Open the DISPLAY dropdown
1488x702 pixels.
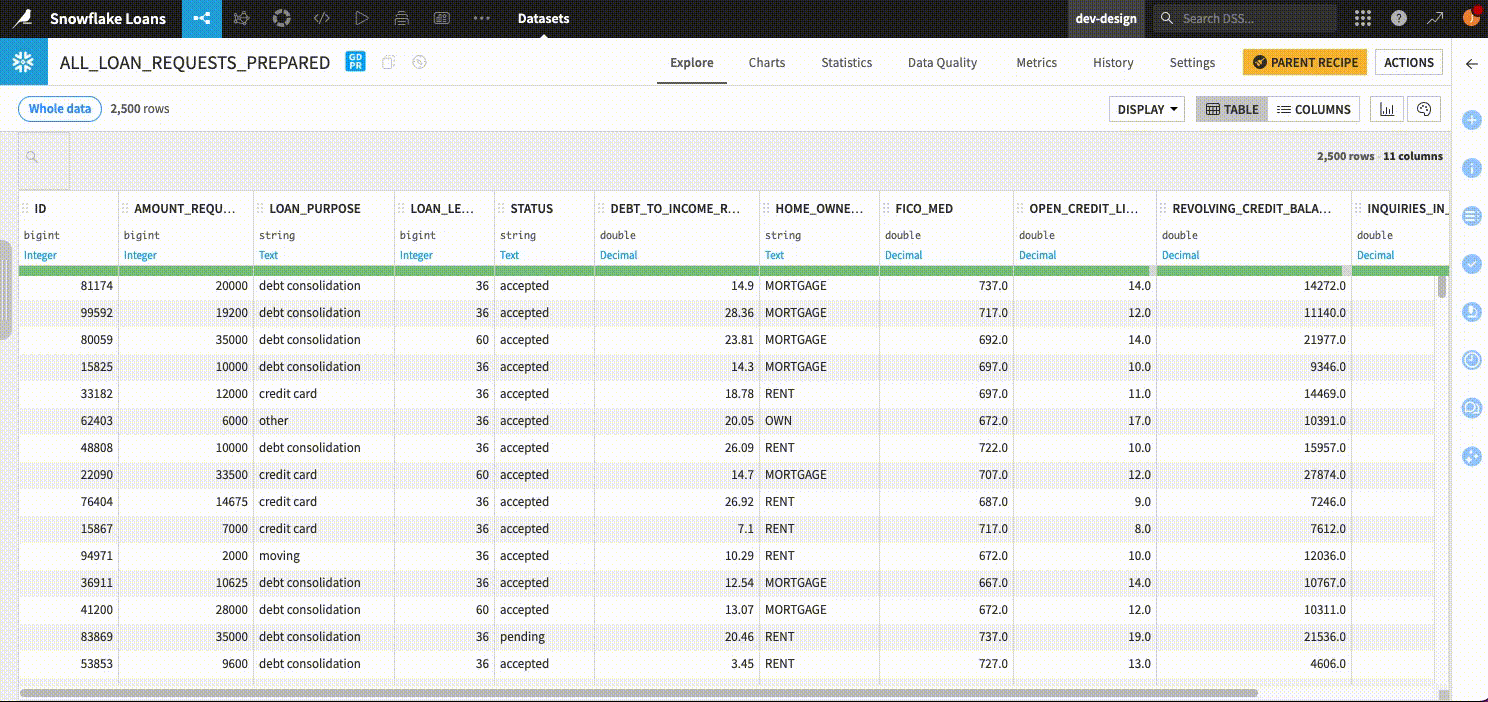pyautogui.click(x=1147, y=109)
